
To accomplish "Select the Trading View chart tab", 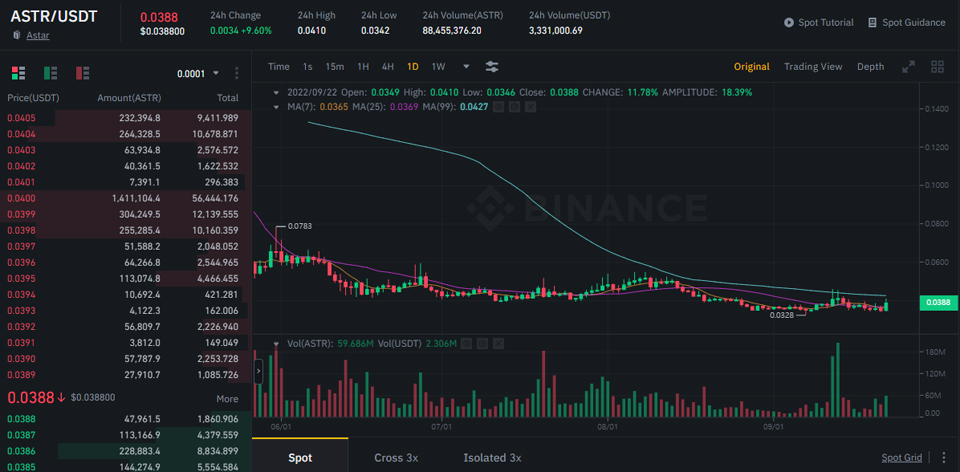I will (812, 67).
